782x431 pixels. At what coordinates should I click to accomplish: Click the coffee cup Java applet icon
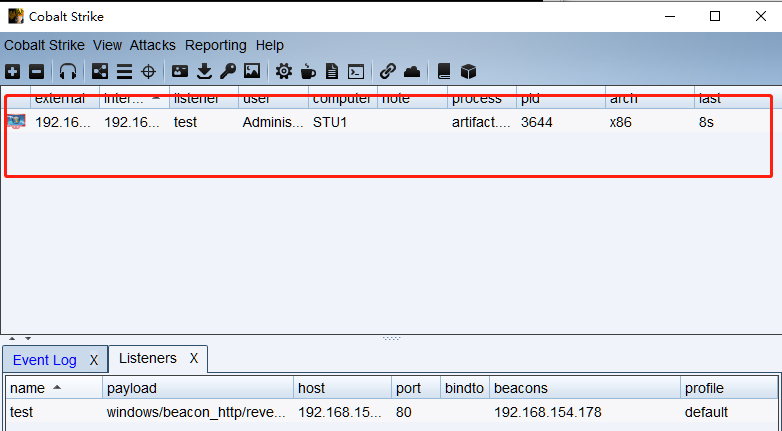pyautogui.click(x=308, y=72)
